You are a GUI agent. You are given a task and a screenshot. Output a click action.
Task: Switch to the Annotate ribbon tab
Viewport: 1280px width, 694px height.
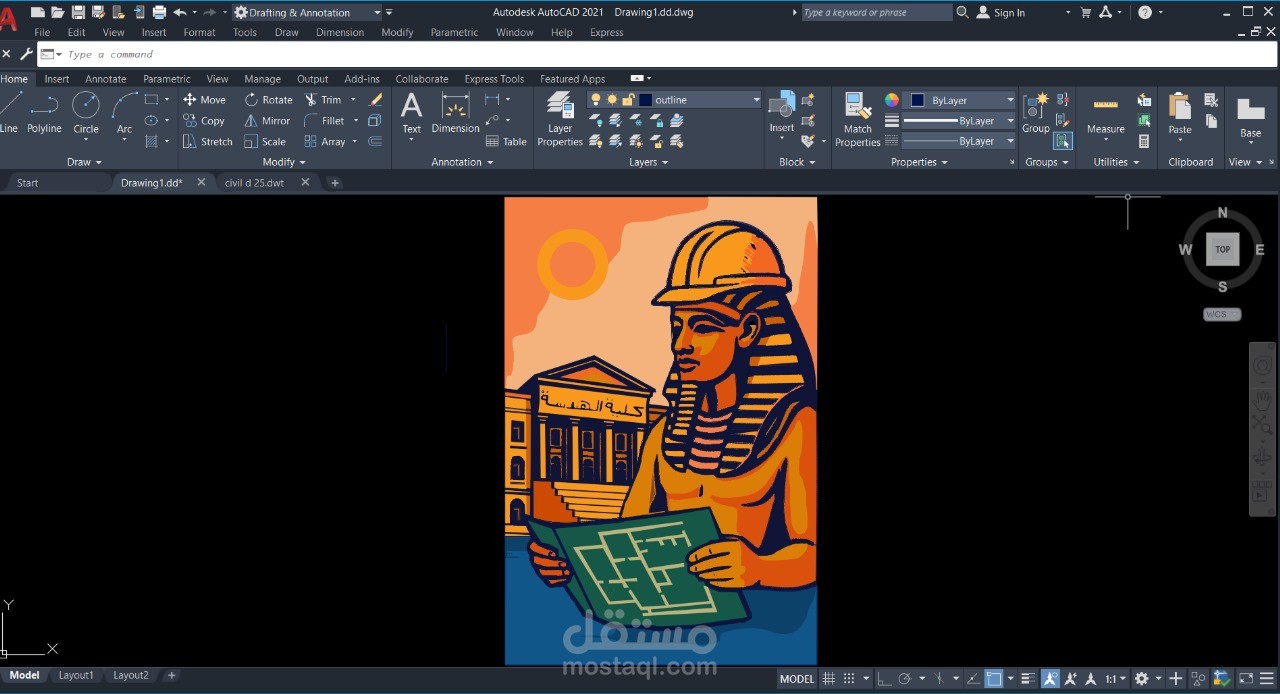pyautogui.click(x=105, y=79)
